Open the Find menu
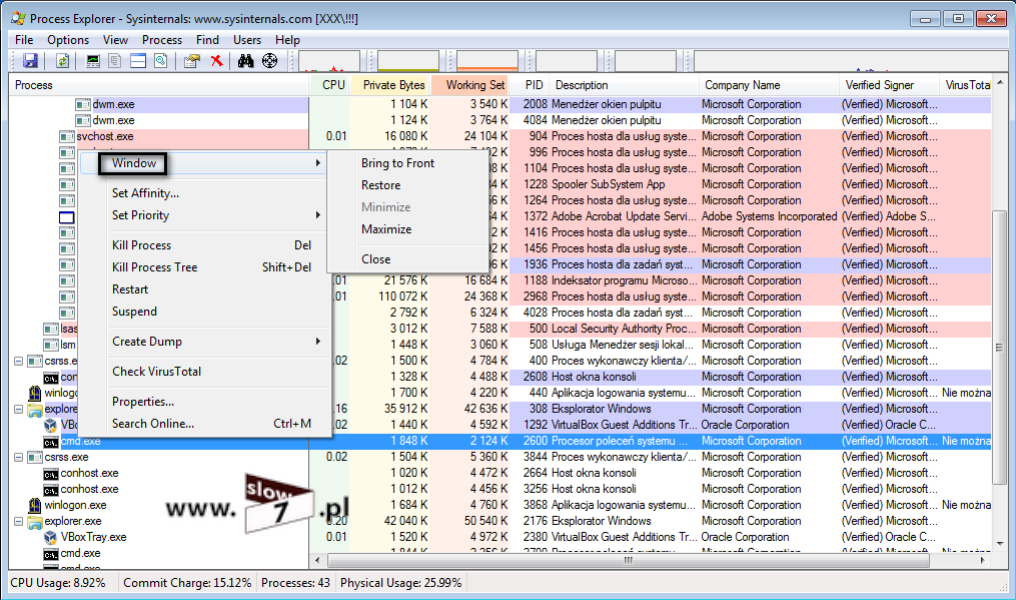1016x600 pixels. tap(207, 40)
